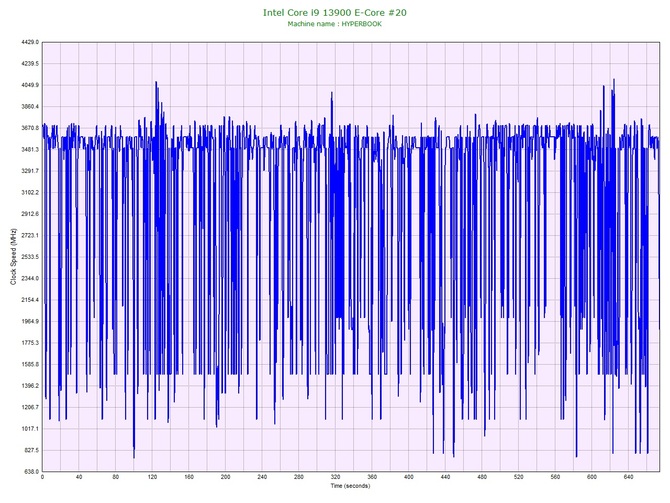Click the y-axis value 1585.8
Screen dimensions: 670x503
click(30, 365)
